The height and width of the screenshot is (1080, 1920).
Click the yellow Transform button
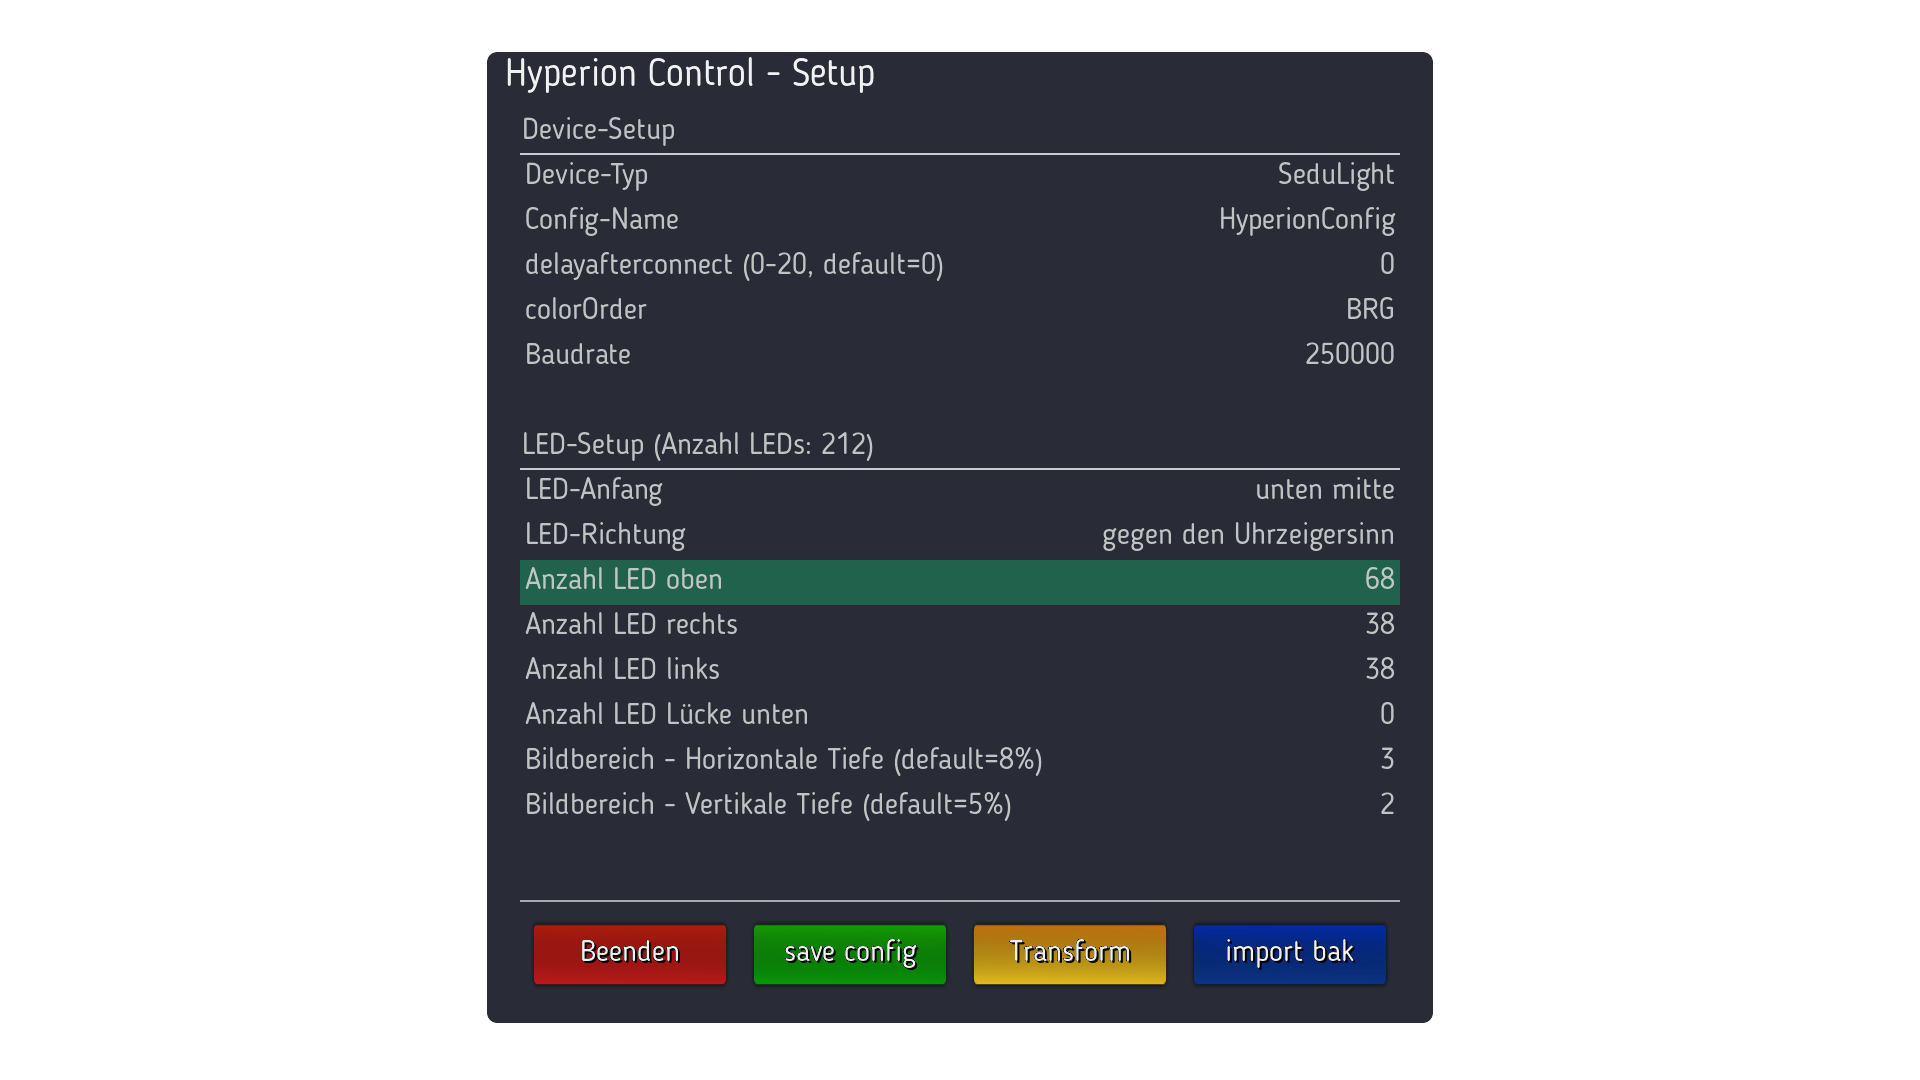[x=1070, y=954]
